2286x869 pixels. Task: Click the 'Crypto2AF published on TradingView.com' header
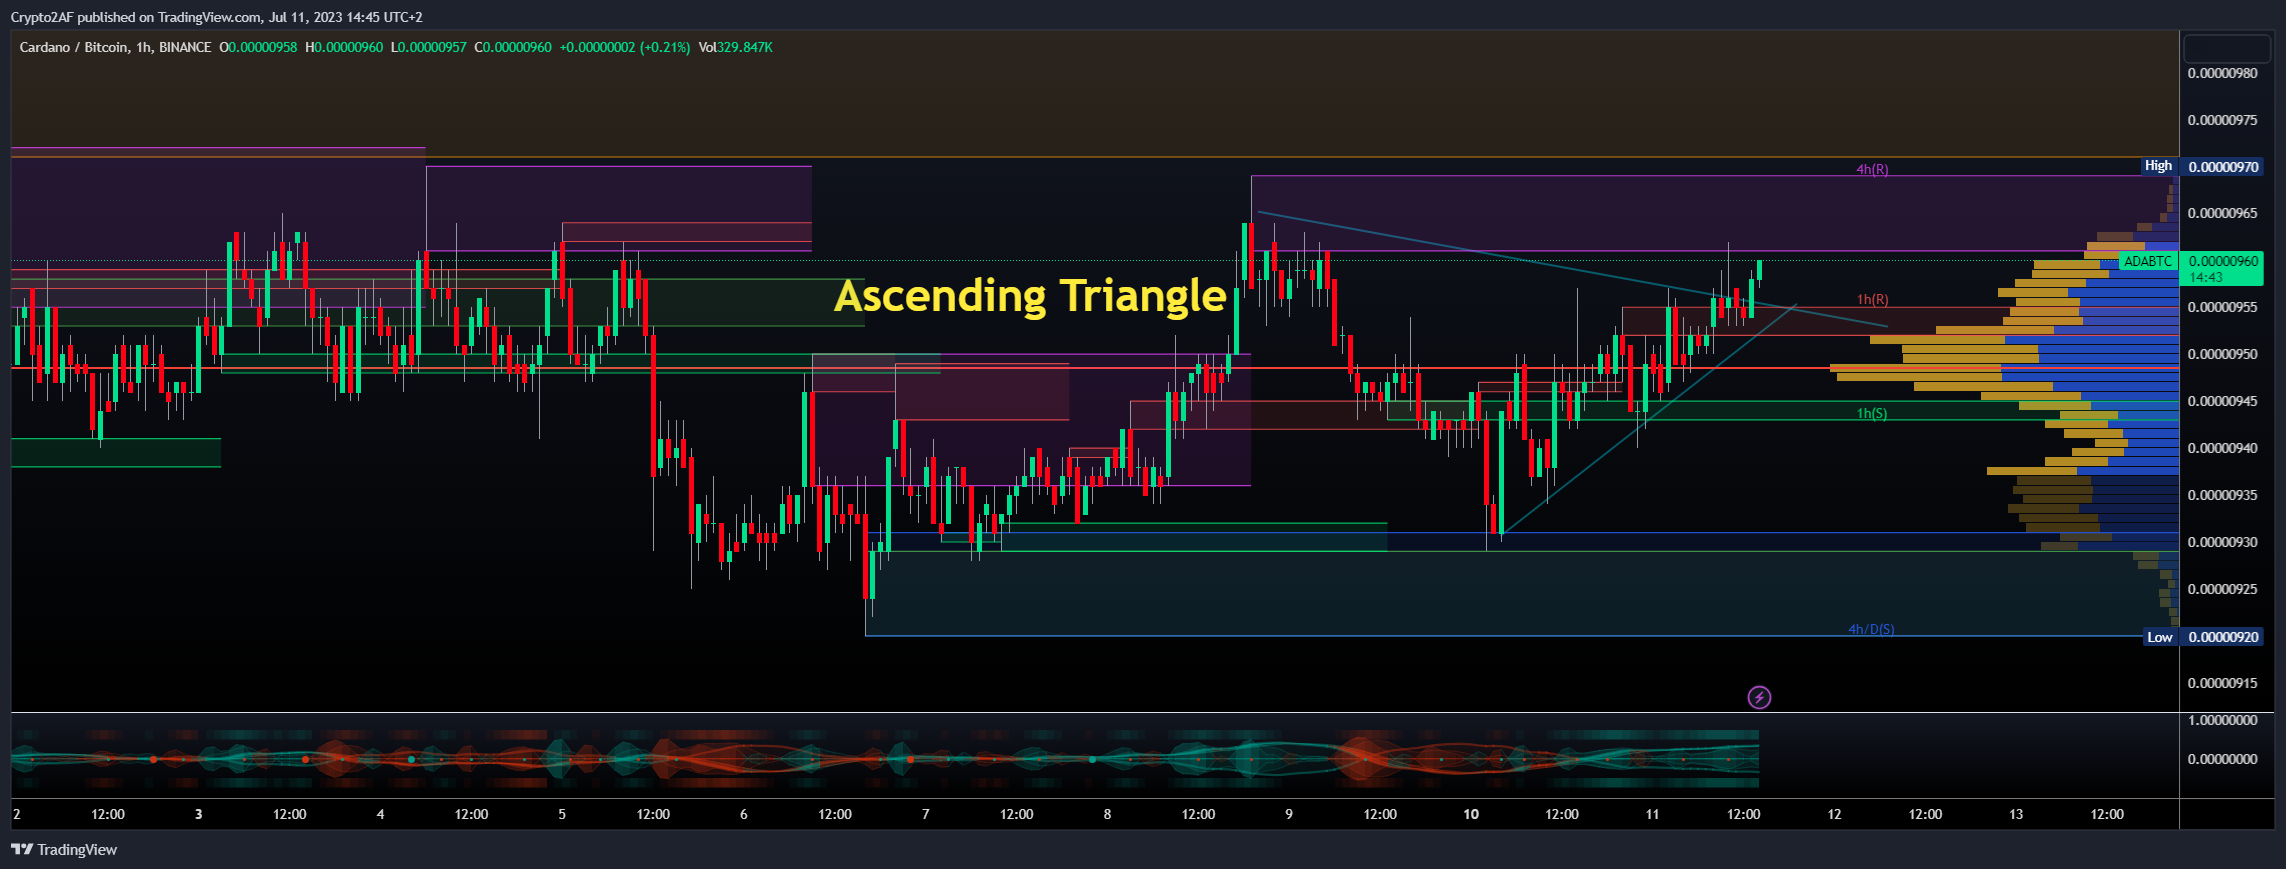coord(217,17)
